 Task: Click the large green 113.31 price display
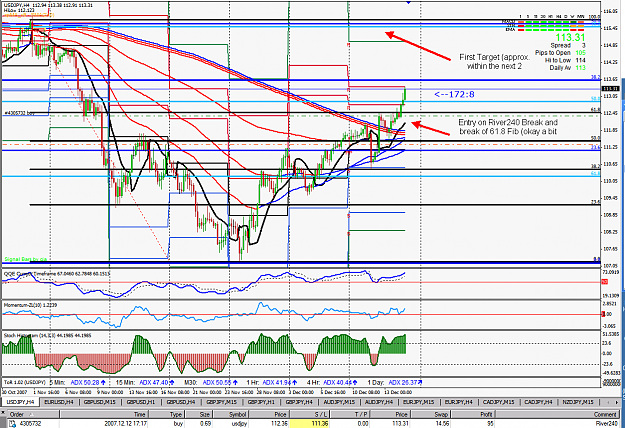pyautogui.click(x=570, y=37)
